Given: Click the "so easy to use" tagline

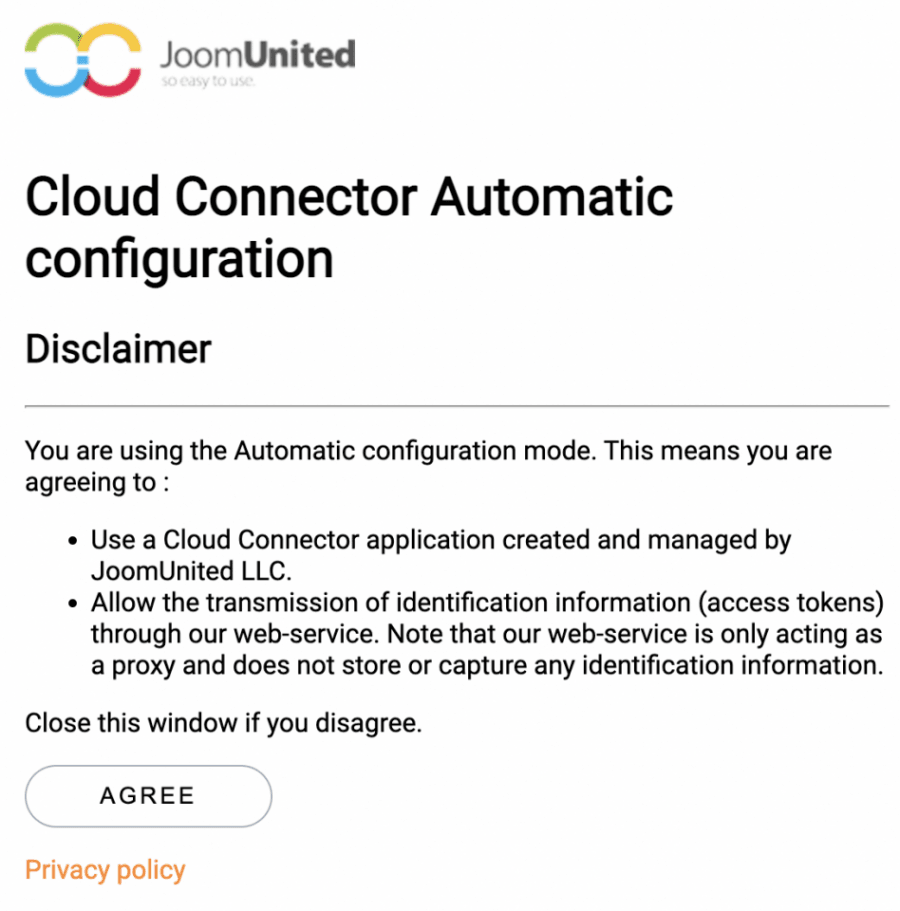Looking at the screenshot, I should pos(208,82).
